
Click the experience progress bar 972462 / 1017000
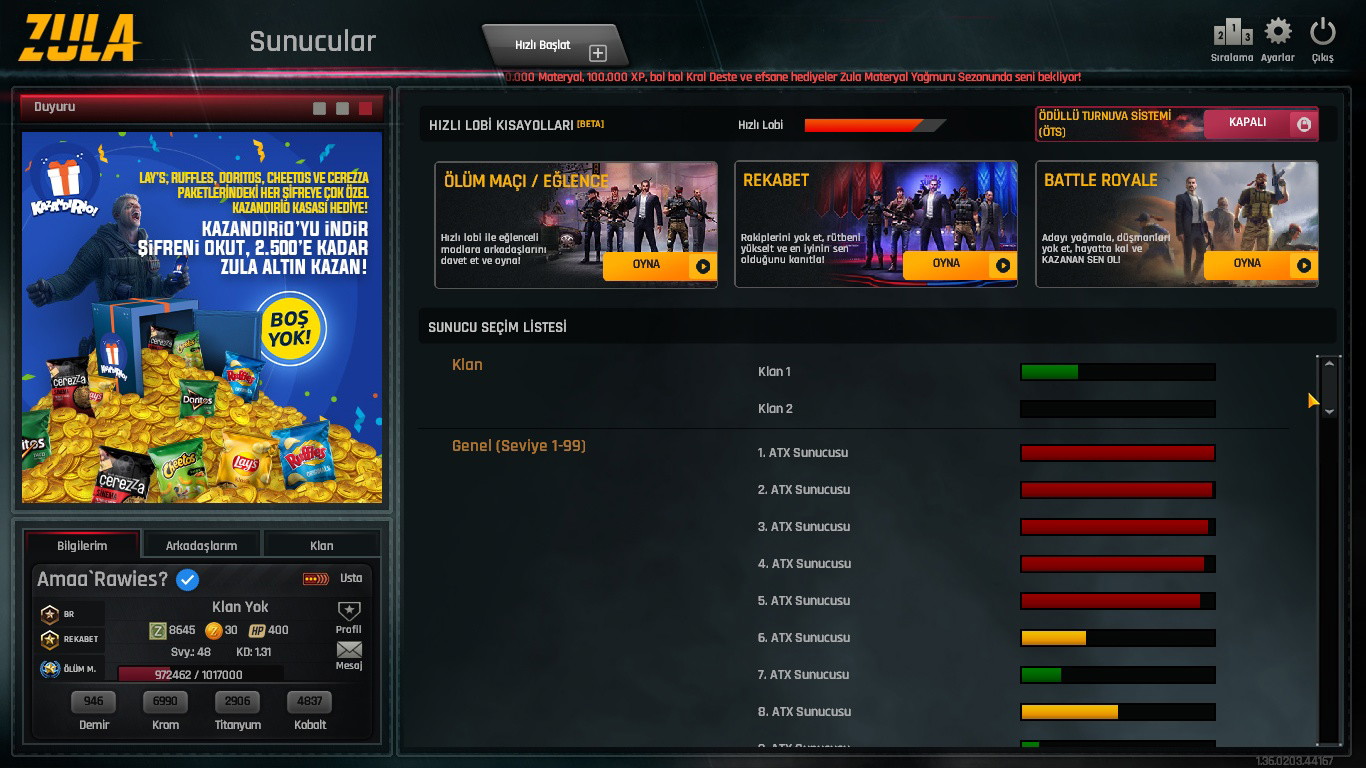pyautogui.click(x=201, y=675)
